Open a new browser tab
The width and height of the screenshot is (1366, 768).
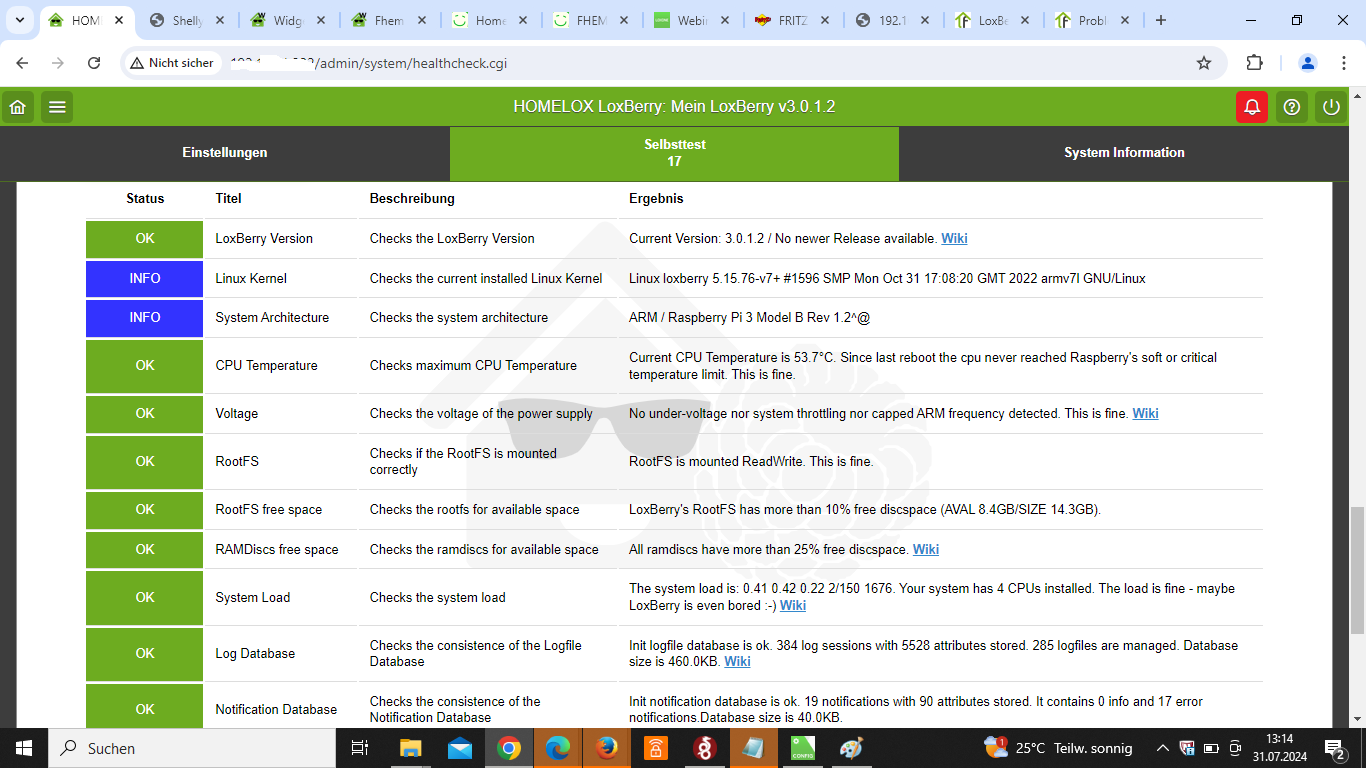point(1161,20)
